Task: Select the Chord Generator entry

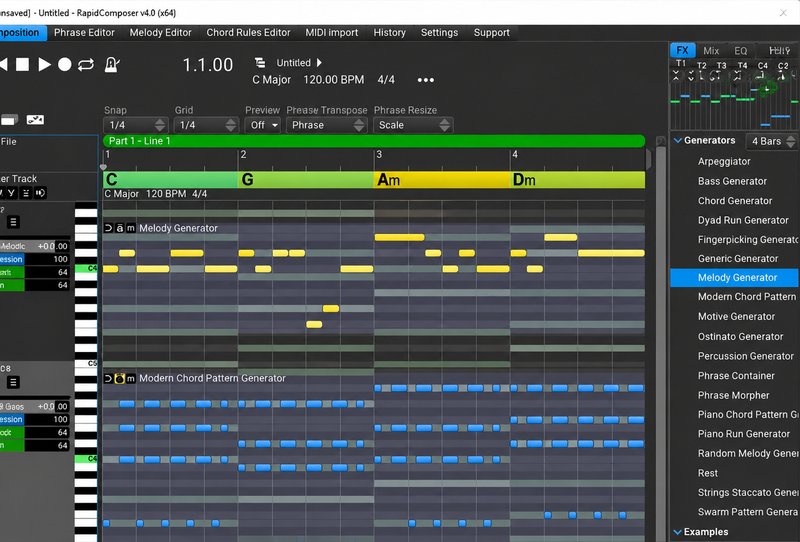Action: (x=734, y=201)
